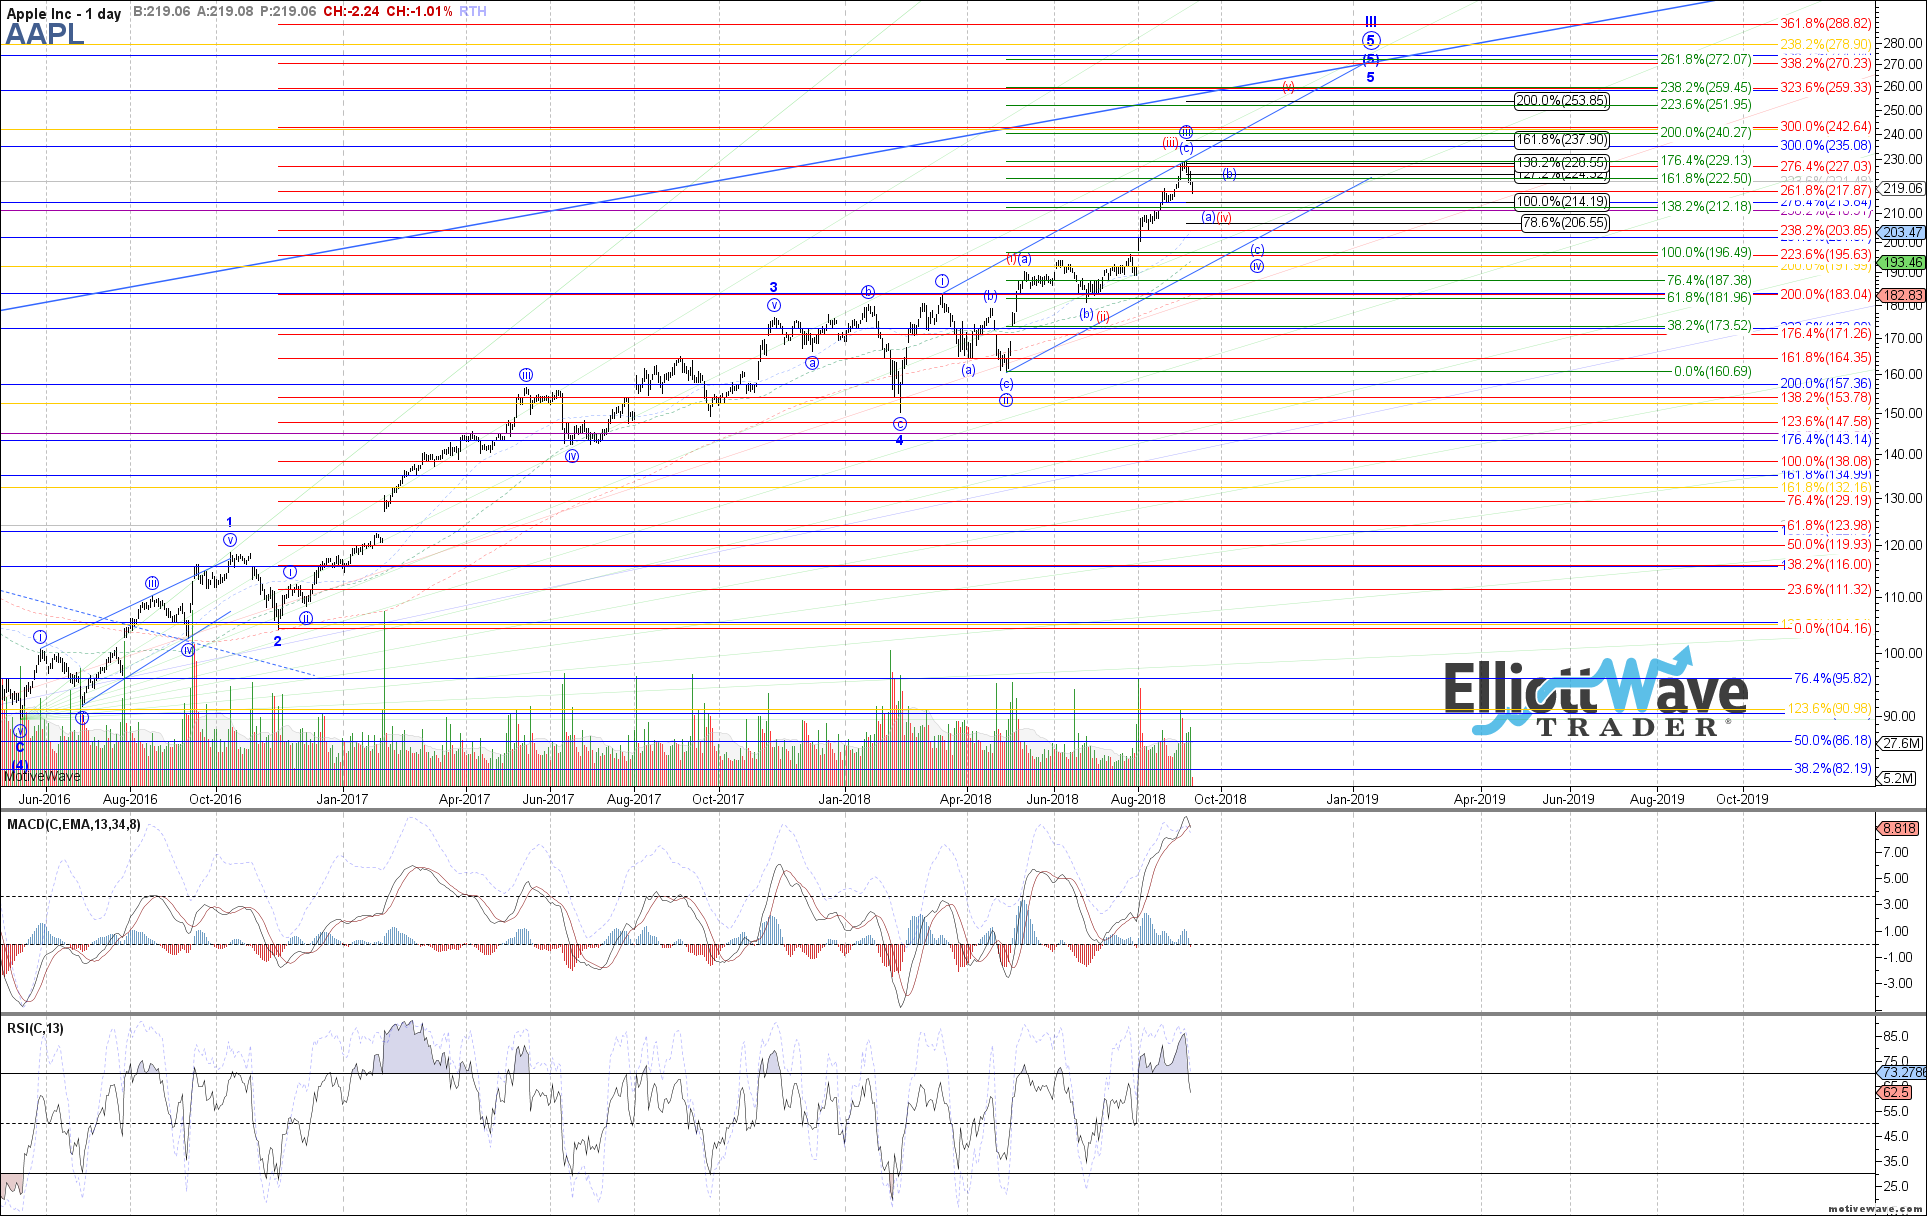Viewport: 1927px width, 1216px height.
Task: Click the RSI value tag 62.5
Action: coord(1896,1093)
